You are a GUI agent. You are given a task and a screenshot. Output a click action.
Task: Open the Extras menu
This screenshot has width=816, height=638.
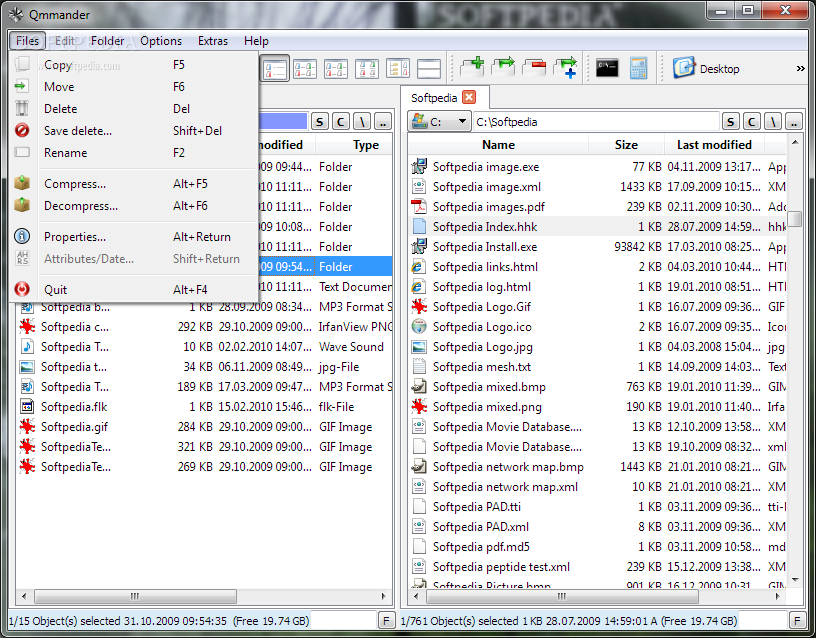(x=213, y=41)
